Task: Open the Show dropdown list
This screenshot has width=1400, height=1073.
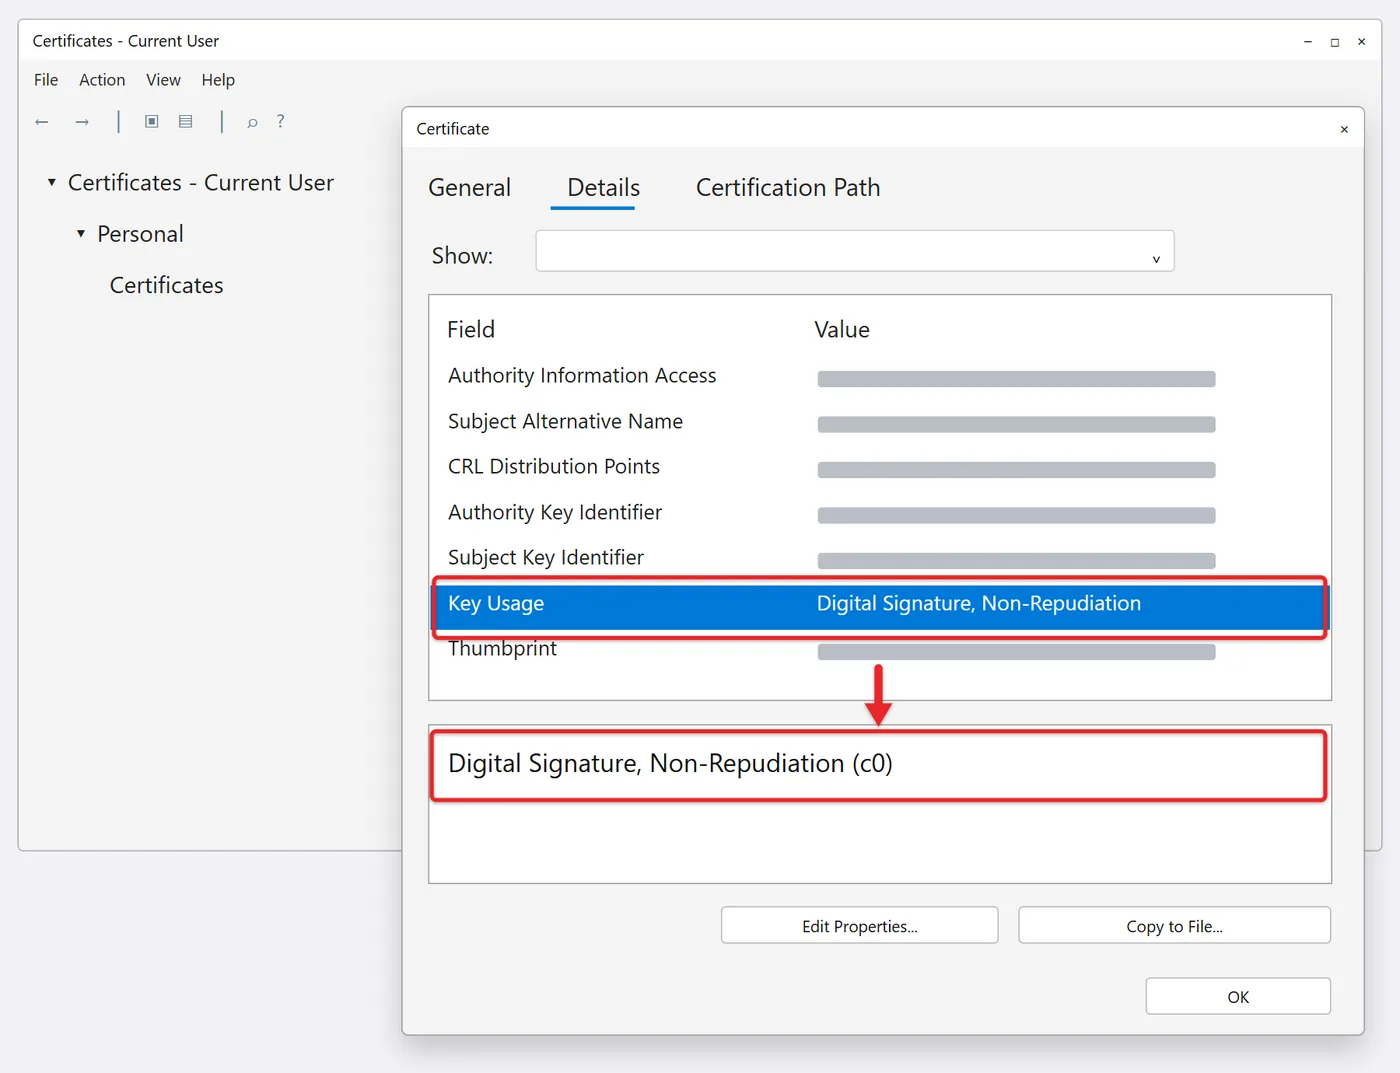Action: (855, 251)
